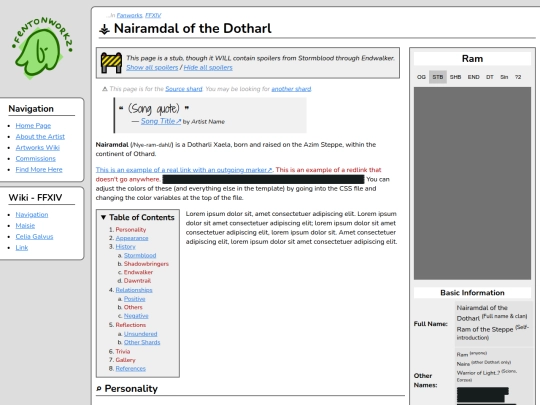Open the Song Title link

click(161, 121)
